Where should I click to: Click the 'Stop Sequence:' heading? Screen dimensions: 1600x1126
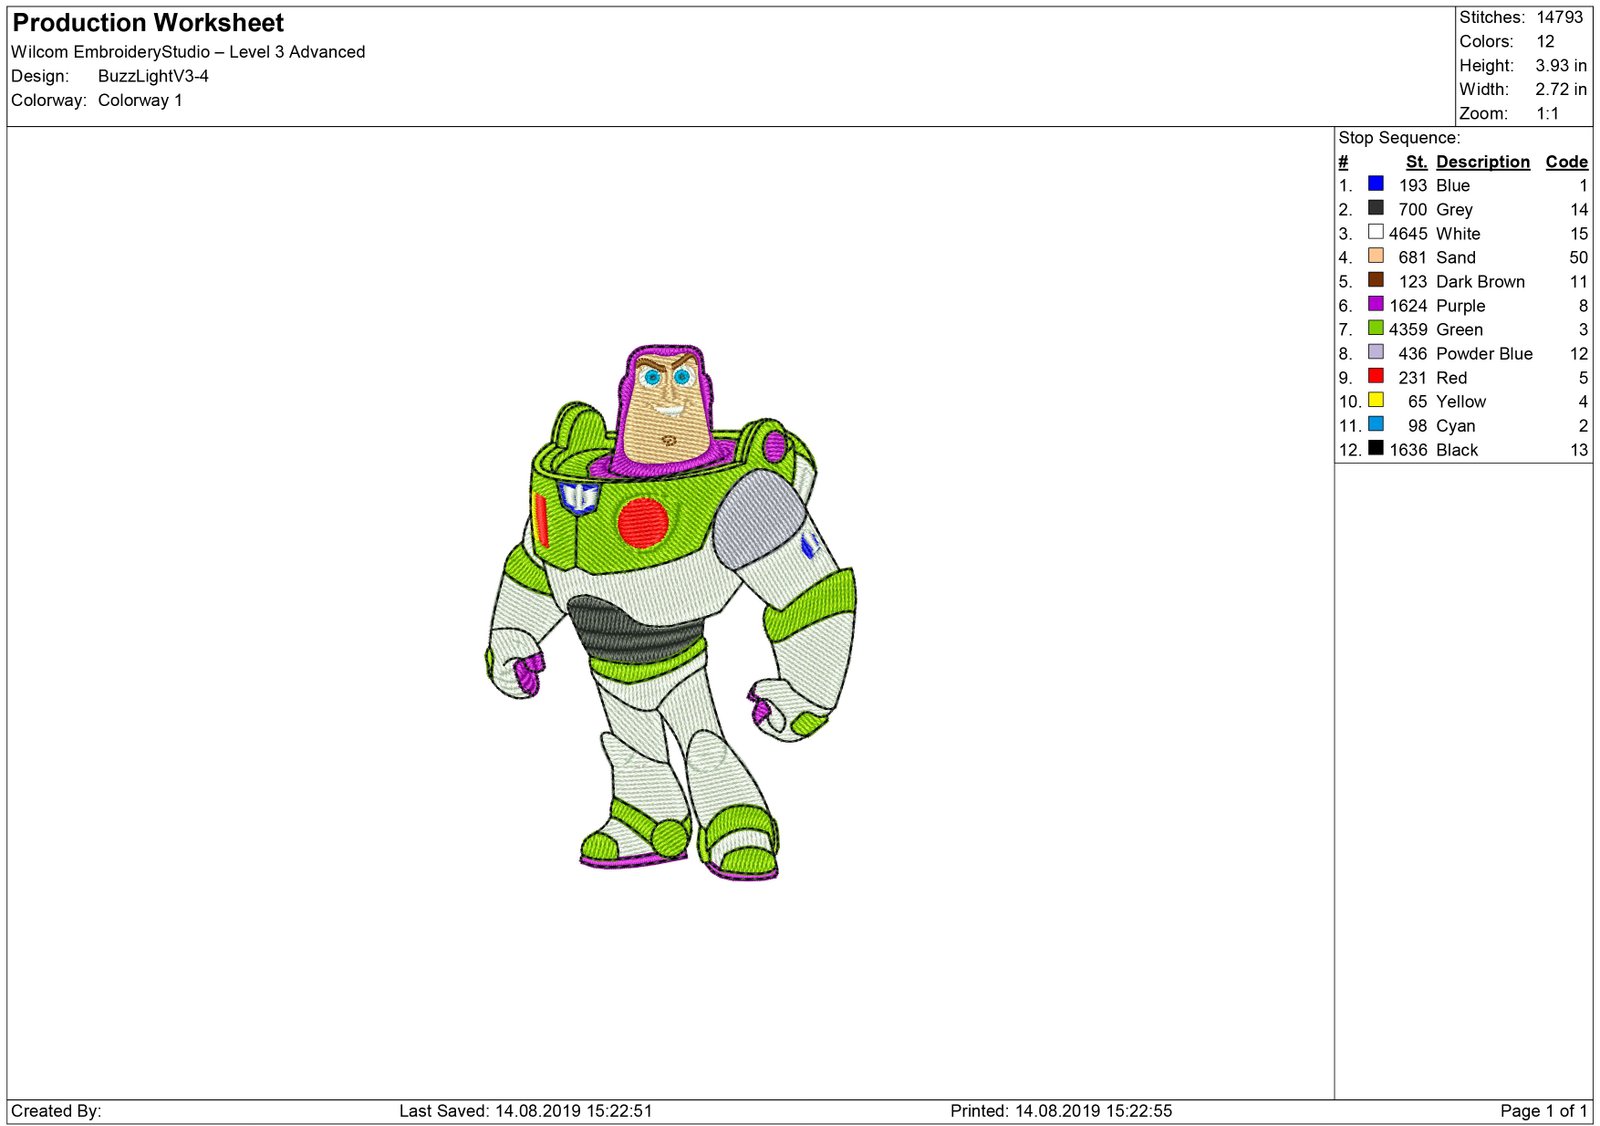pyautogui.click(x=1399, y=138)
